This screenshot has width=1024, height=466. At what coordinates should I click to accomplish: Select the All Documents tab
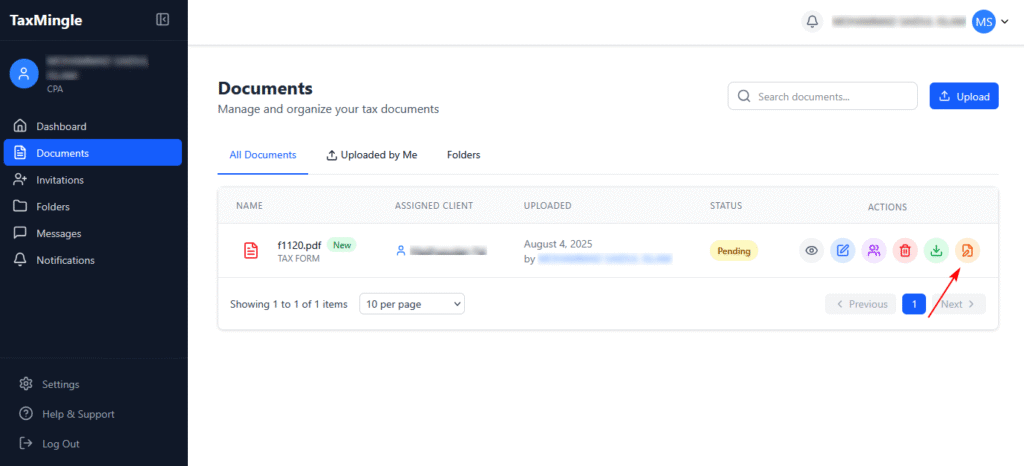(263, 155)
